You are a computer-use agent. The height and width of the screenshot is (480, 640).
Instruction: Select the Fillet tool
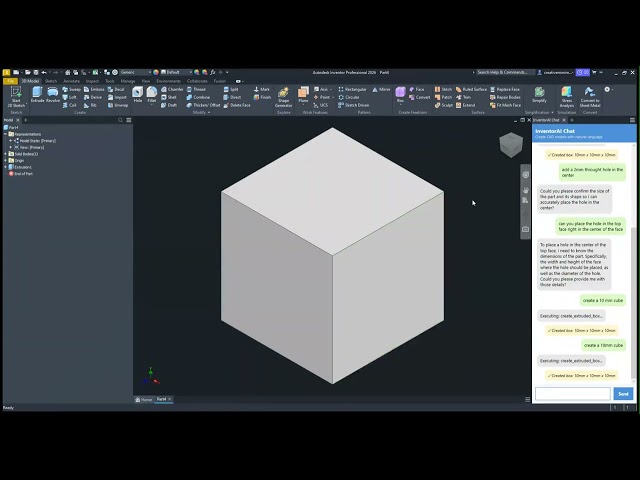pos(151,95)
